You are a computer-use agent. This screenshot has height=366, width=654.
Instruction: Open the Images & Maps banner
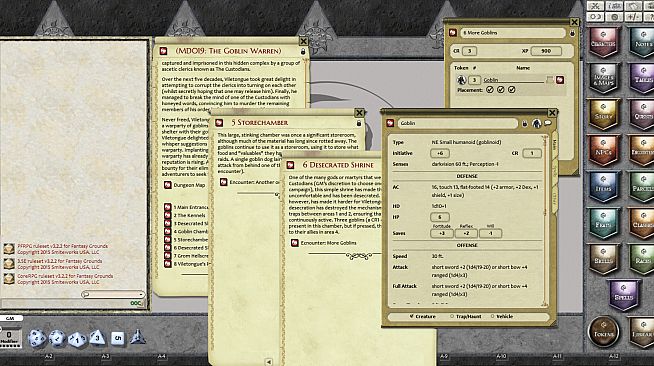pos(603,78)
